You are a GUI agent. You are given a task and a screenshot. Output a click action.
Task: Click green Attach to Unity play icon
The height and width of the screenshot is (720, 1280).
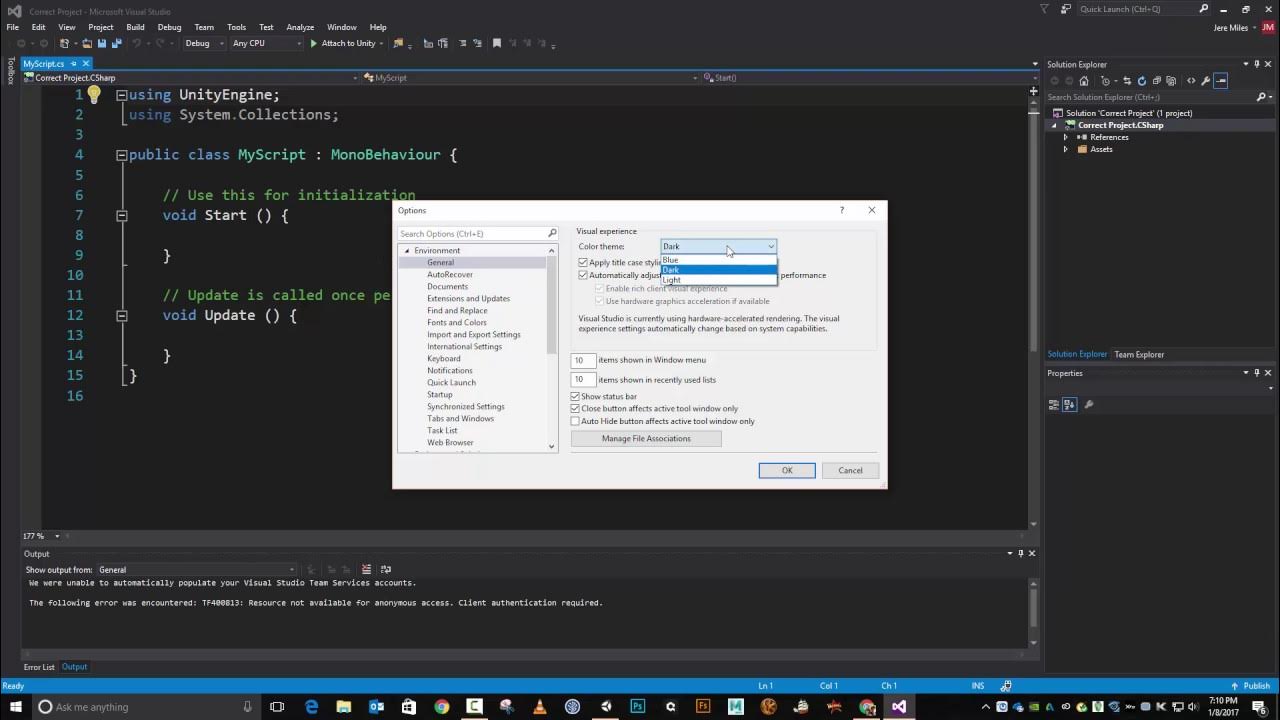(314, 44)
